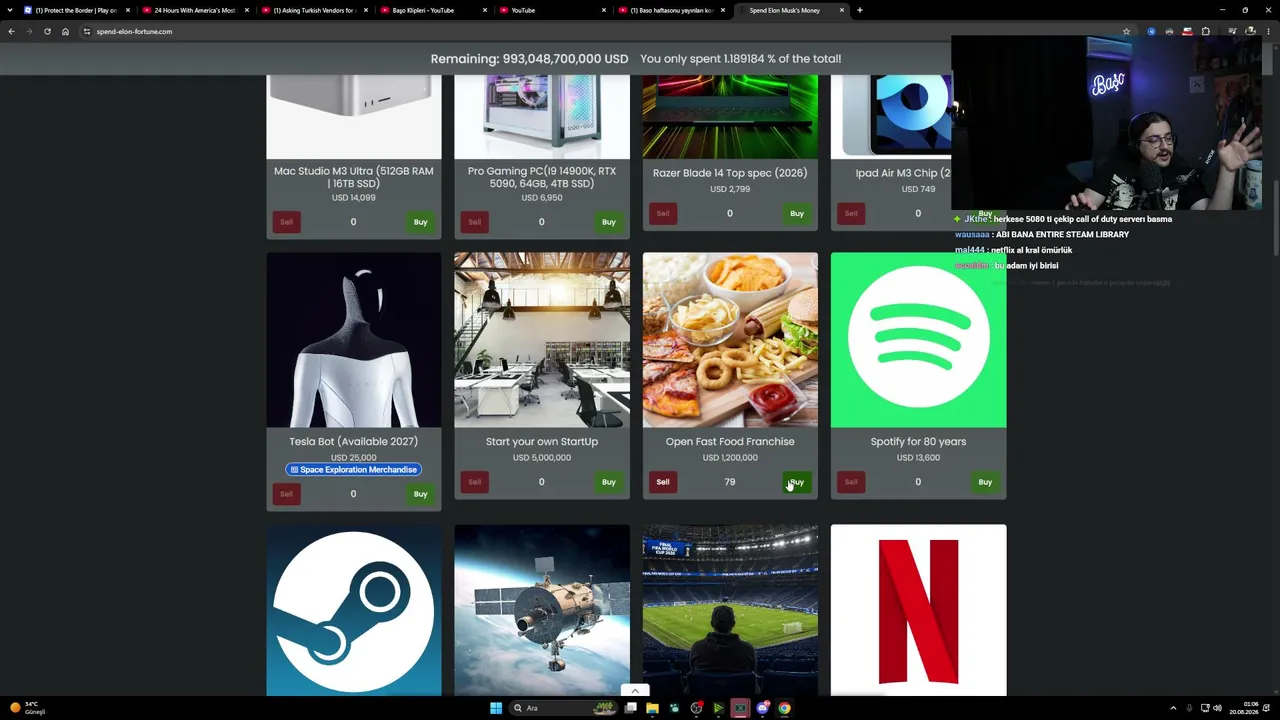Open a new browser tab
The height and width of the screenshot is (720, 1280).
[860, 10]
